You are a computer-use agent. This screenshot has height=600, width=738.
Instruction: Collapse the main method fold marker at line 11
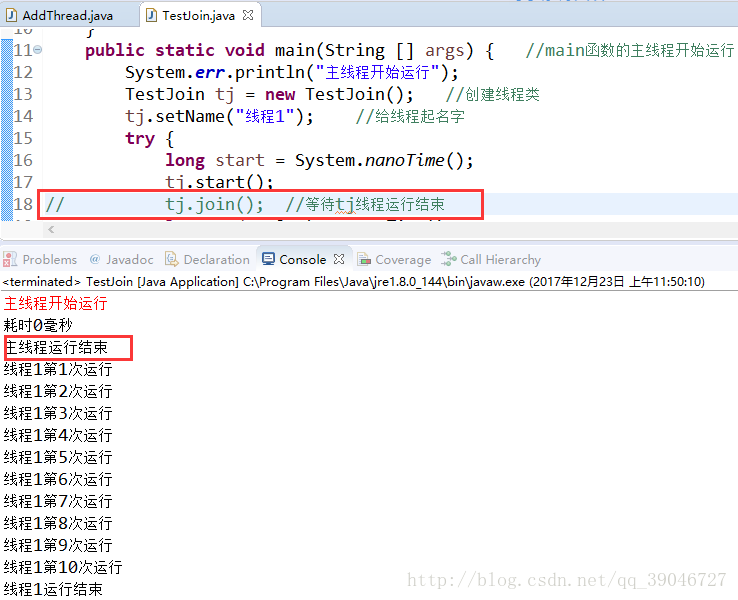click(38, 49)
